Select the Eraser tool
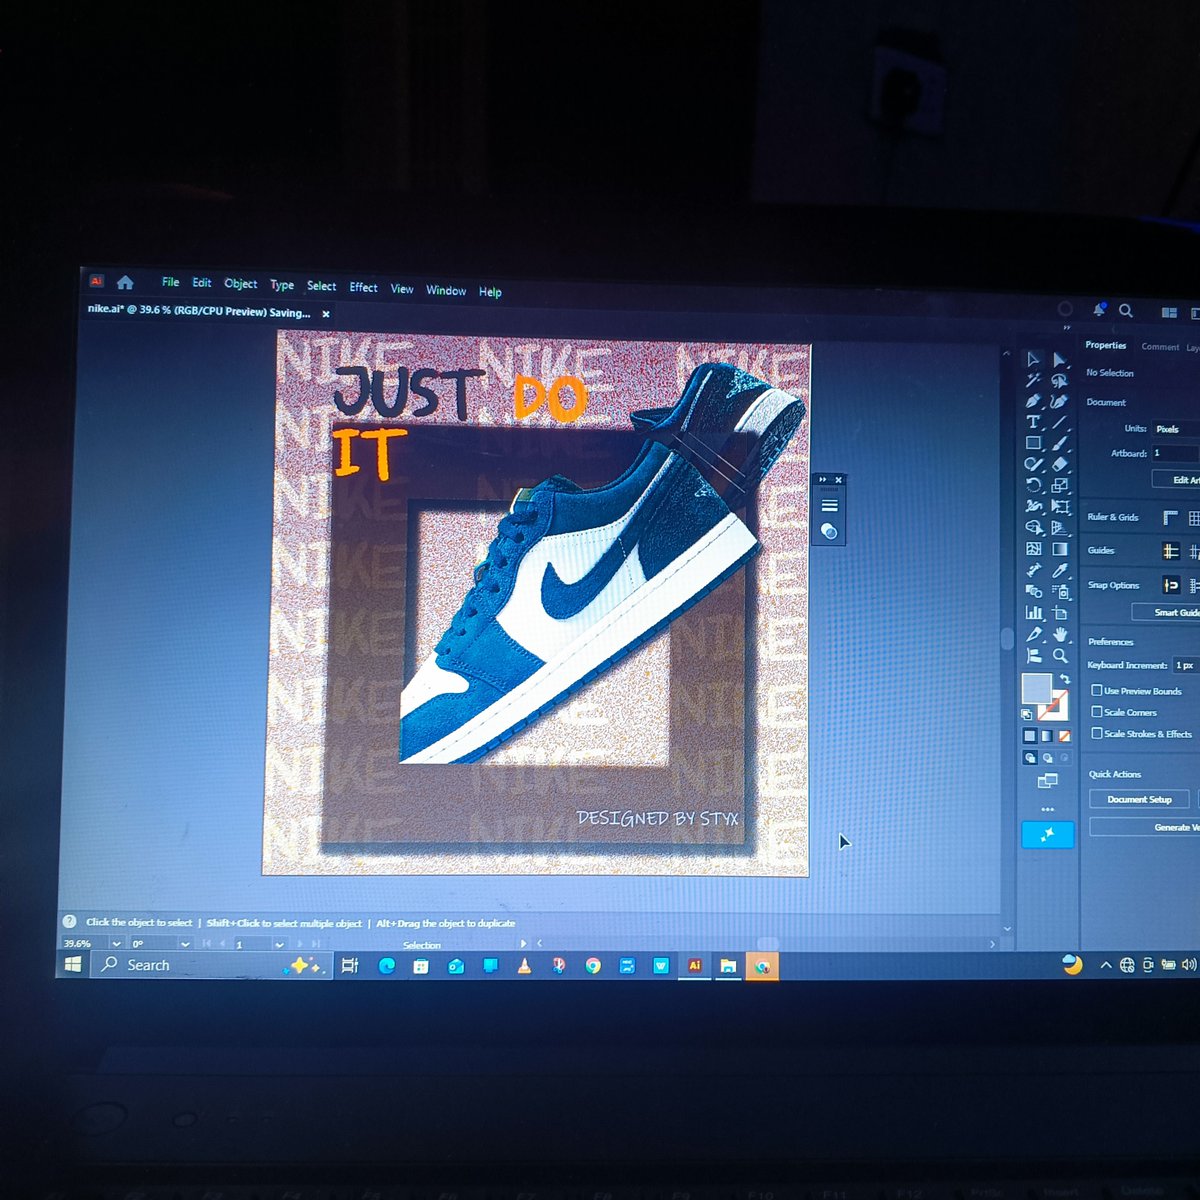 [1060, 464]
